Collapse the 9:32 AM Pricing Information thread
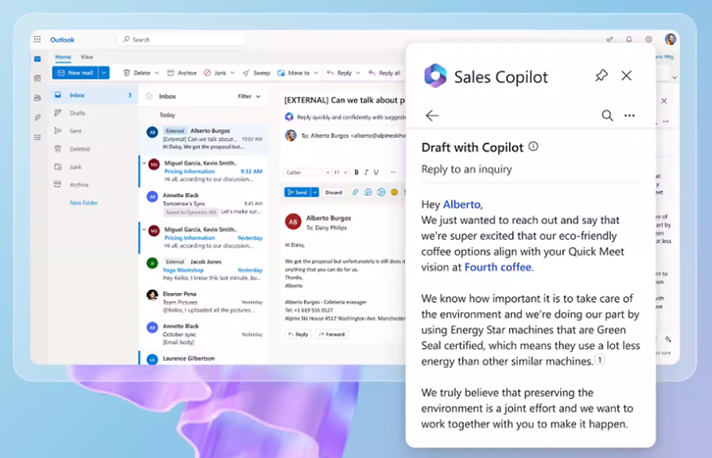Screen dimensions: 712x458 coord(144,163)
